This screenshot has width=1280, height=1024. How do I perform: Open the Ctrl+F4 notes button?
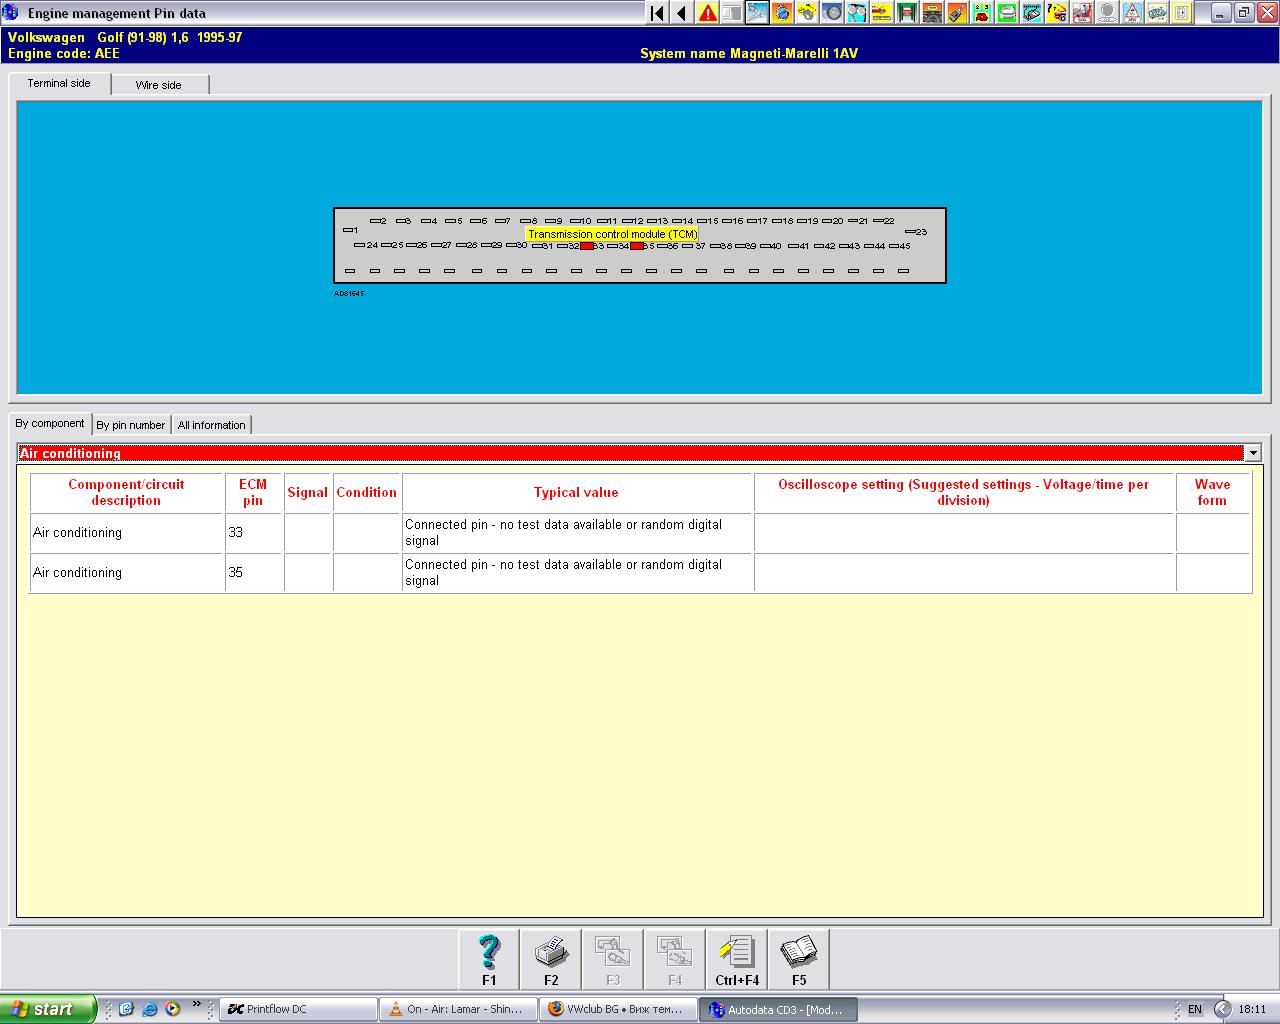[x=737, y=958]
